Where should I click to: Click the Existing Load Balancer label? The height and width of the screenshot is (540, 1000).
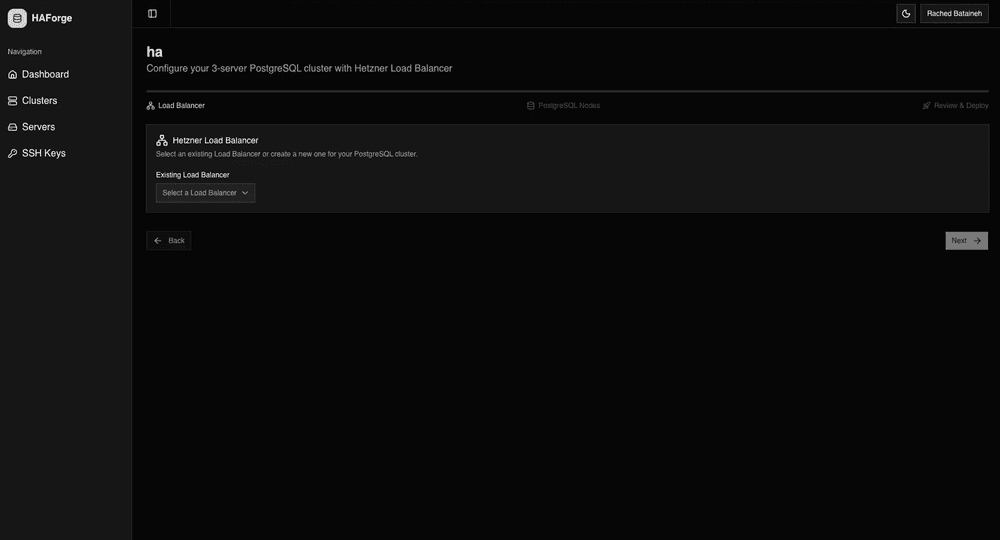click(193, 175)
